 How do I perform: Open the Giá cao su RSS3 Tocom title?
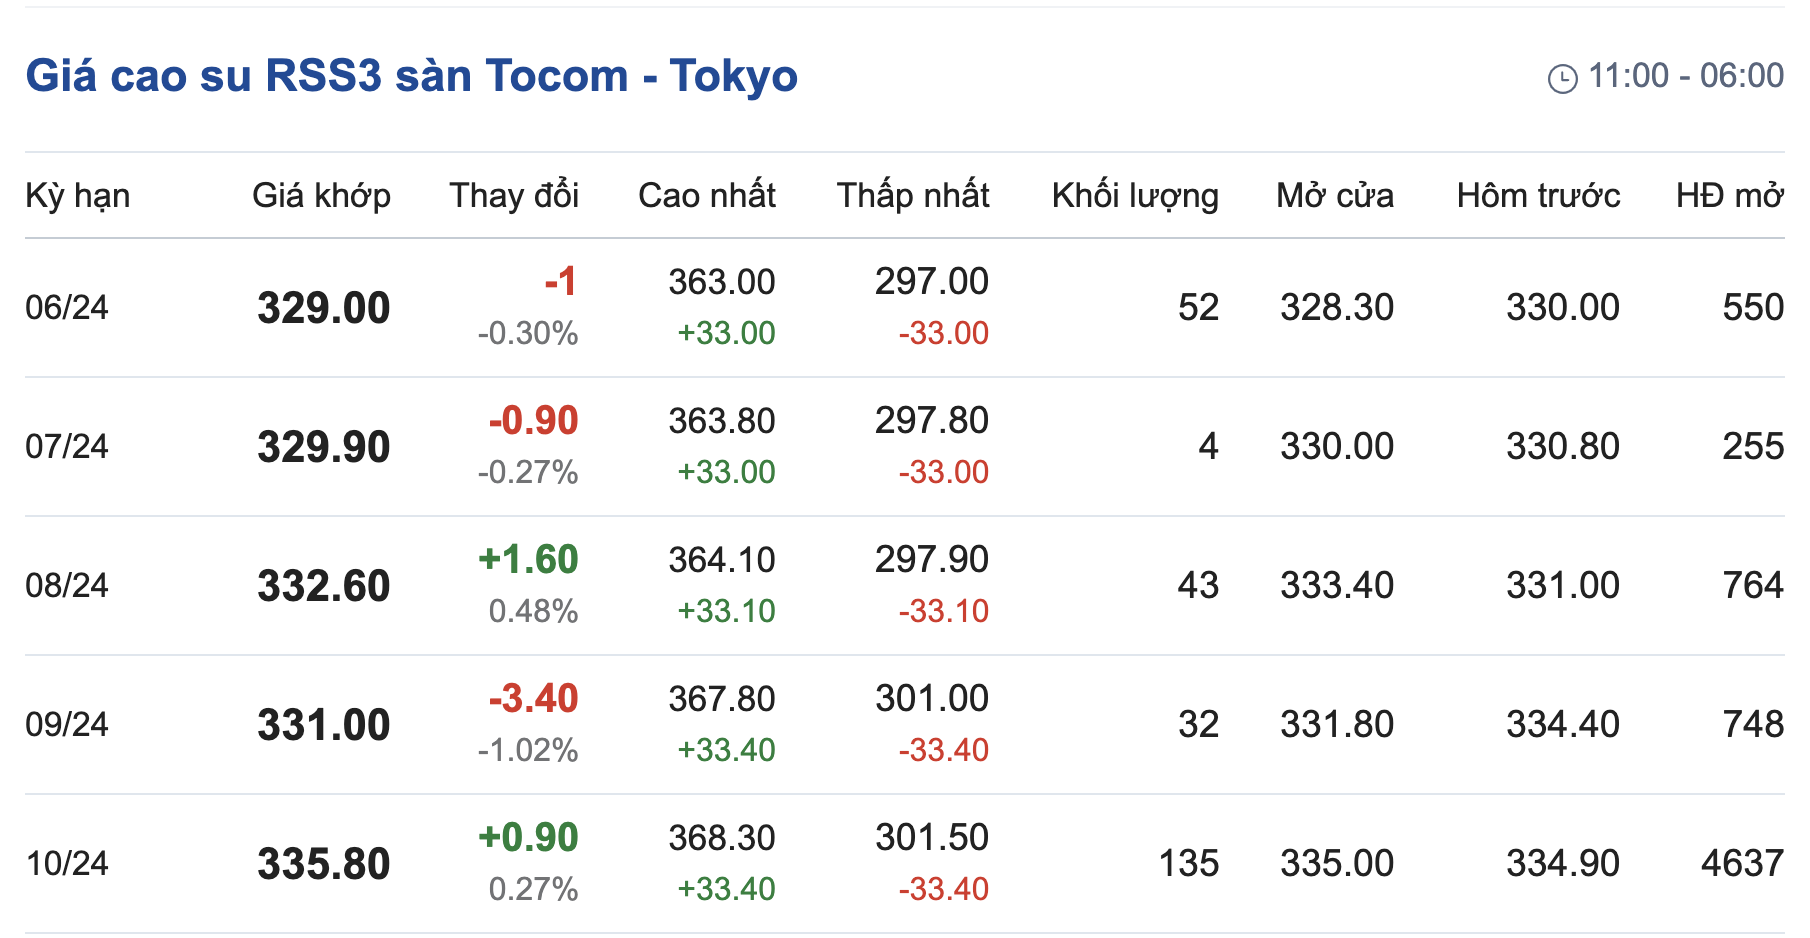[411, 76]
